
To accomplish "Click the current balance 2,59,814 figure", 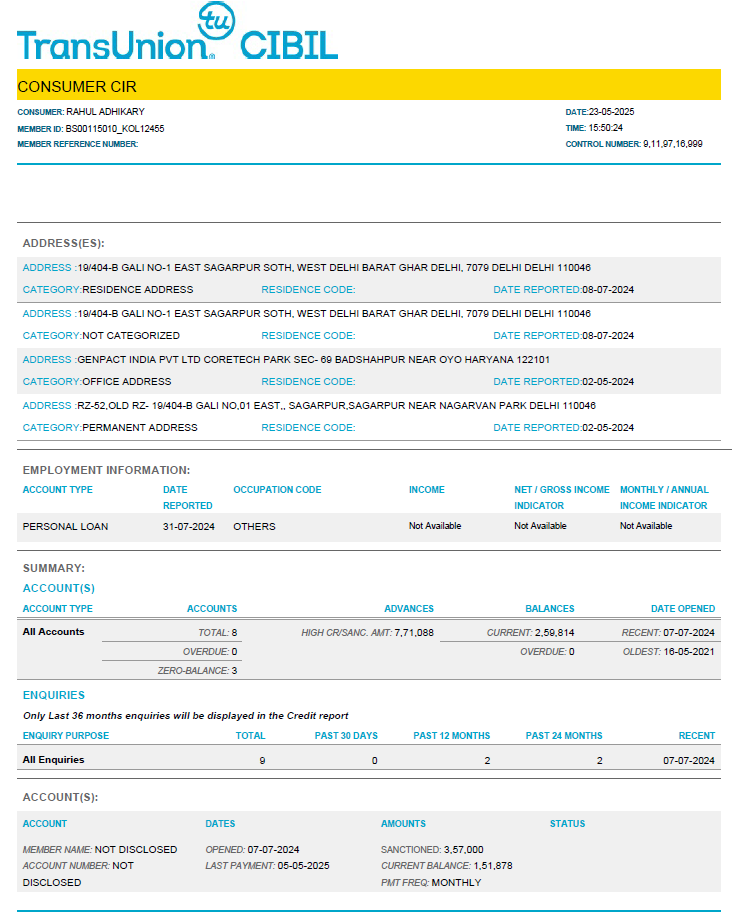I will coord(552,633).
